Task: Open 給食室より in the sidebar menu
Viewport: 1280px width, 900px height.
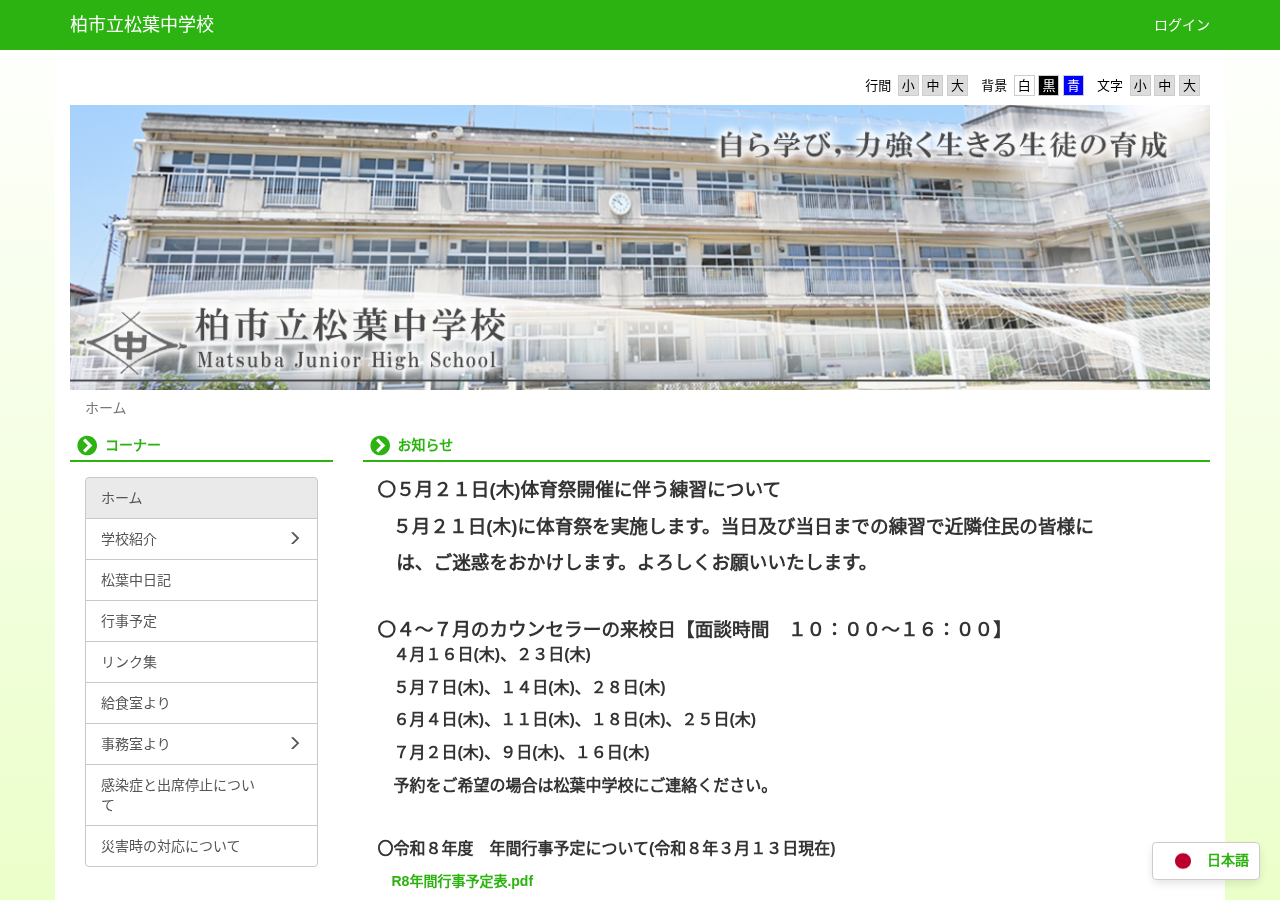Action: click(x=201, y=703)
